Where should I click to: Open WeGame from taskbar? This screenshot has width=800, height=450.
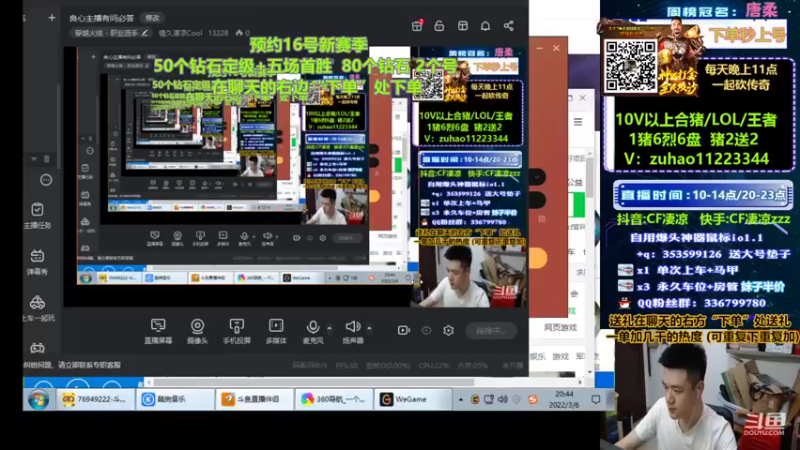[x=412, y=399]
